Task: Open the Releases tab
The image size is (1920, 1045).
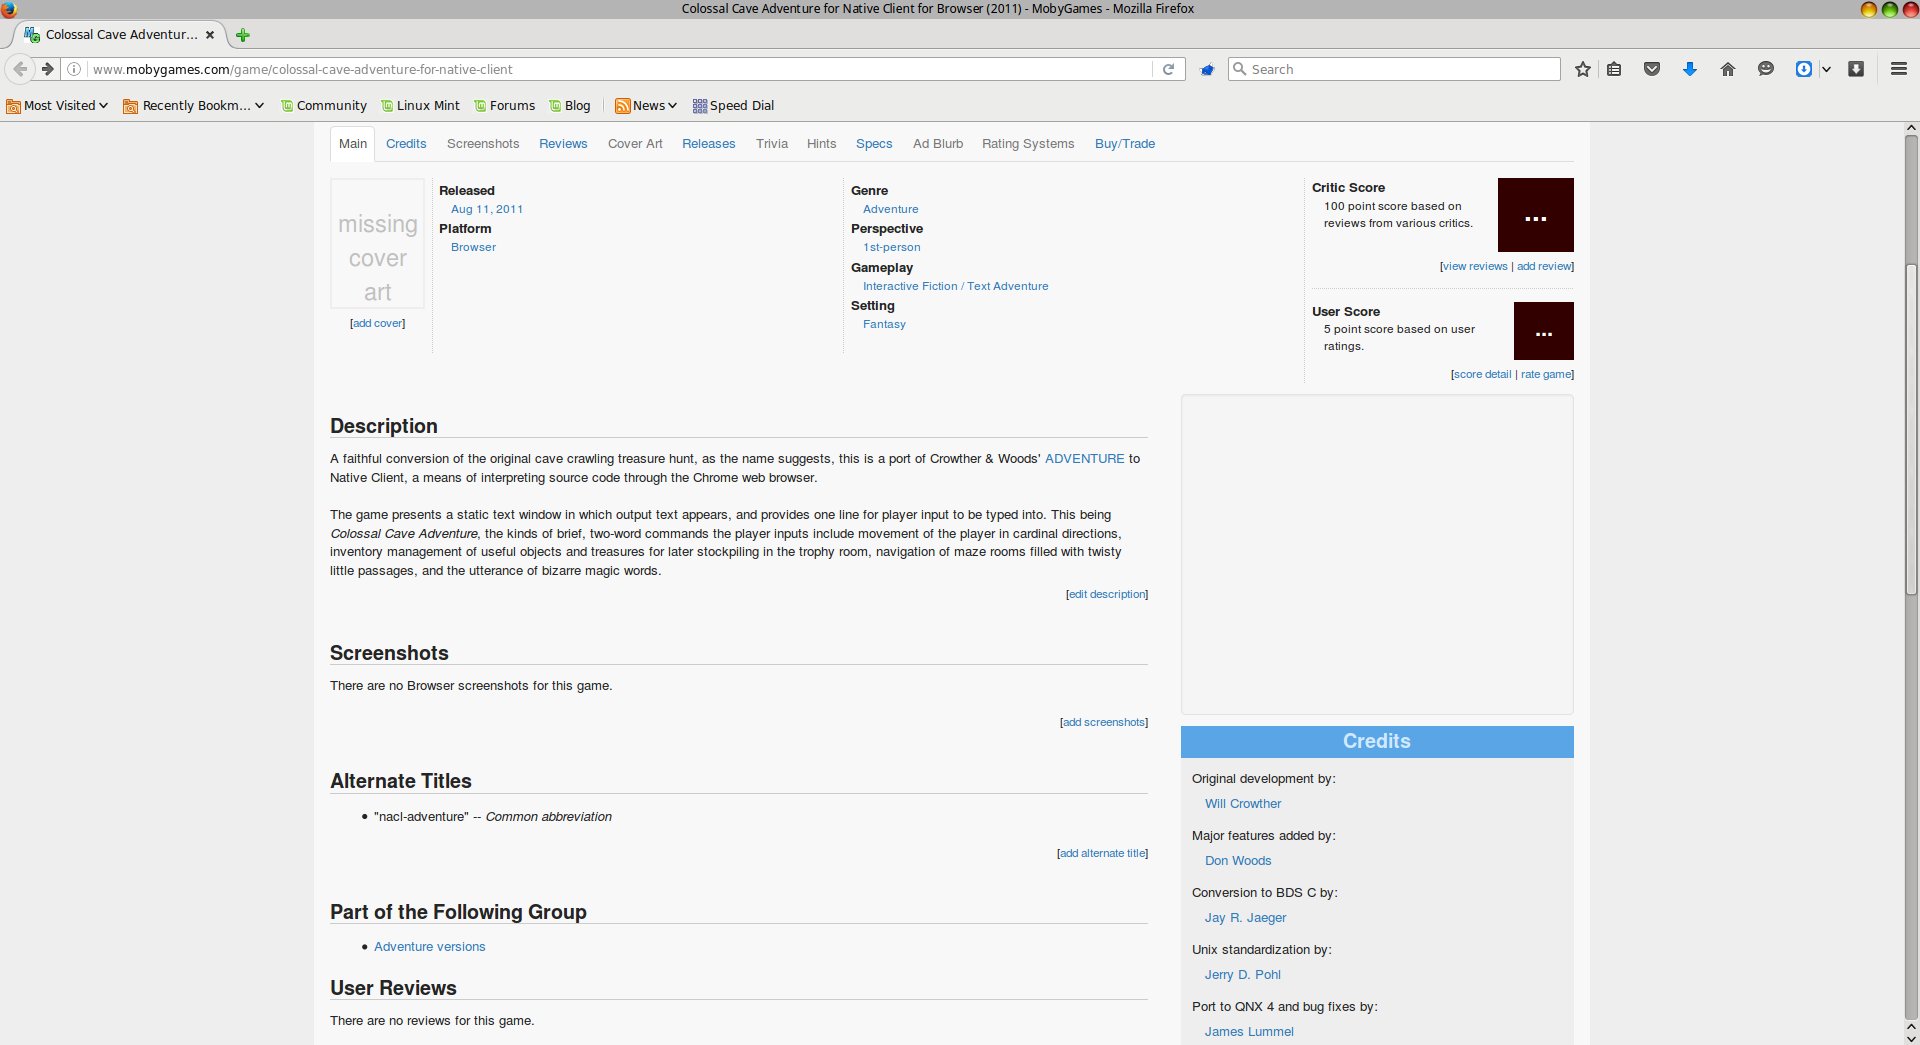Action: click(708, 144)
